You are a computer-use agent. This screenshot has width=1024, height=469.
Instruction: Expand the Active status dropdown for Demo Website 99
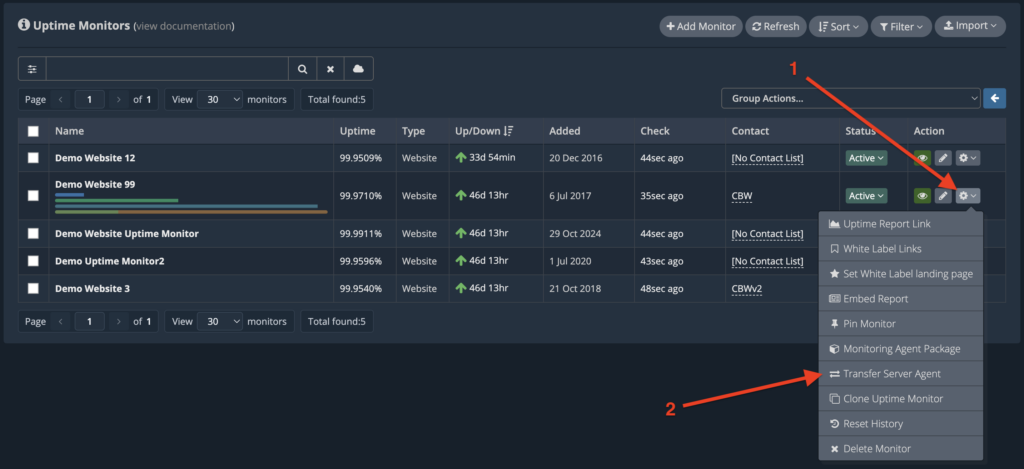867,196
